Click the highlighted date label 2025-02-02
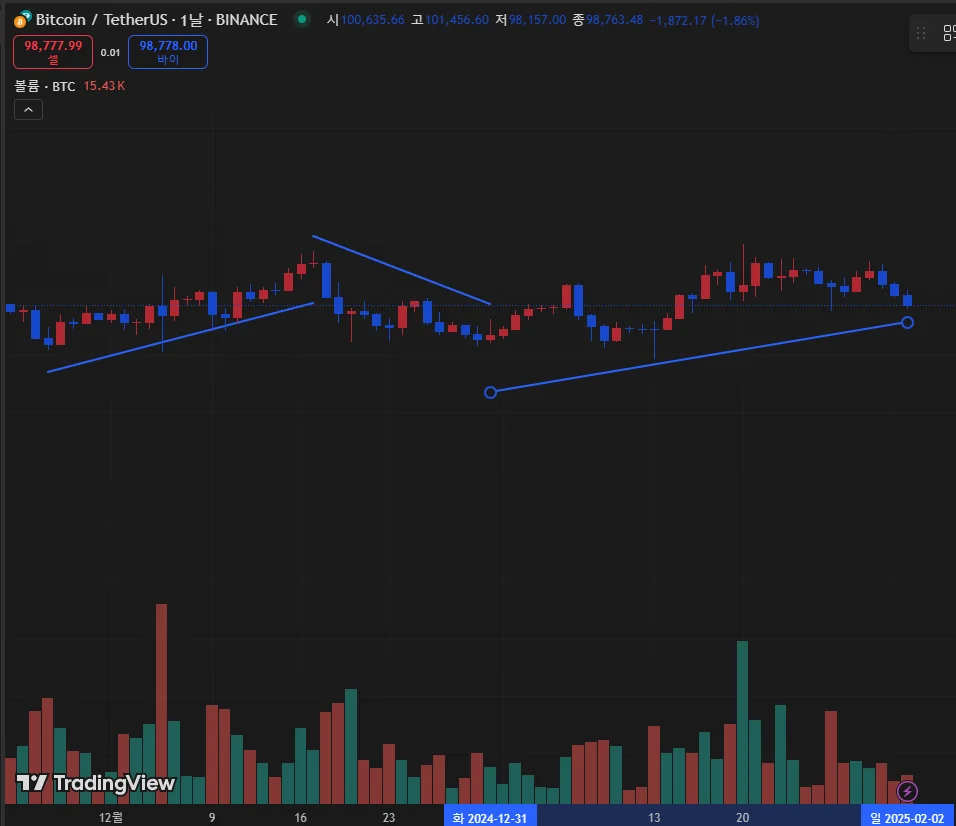The width and height of the screenshot is (956, 826). pyautogui.click(x=907, y=817)
